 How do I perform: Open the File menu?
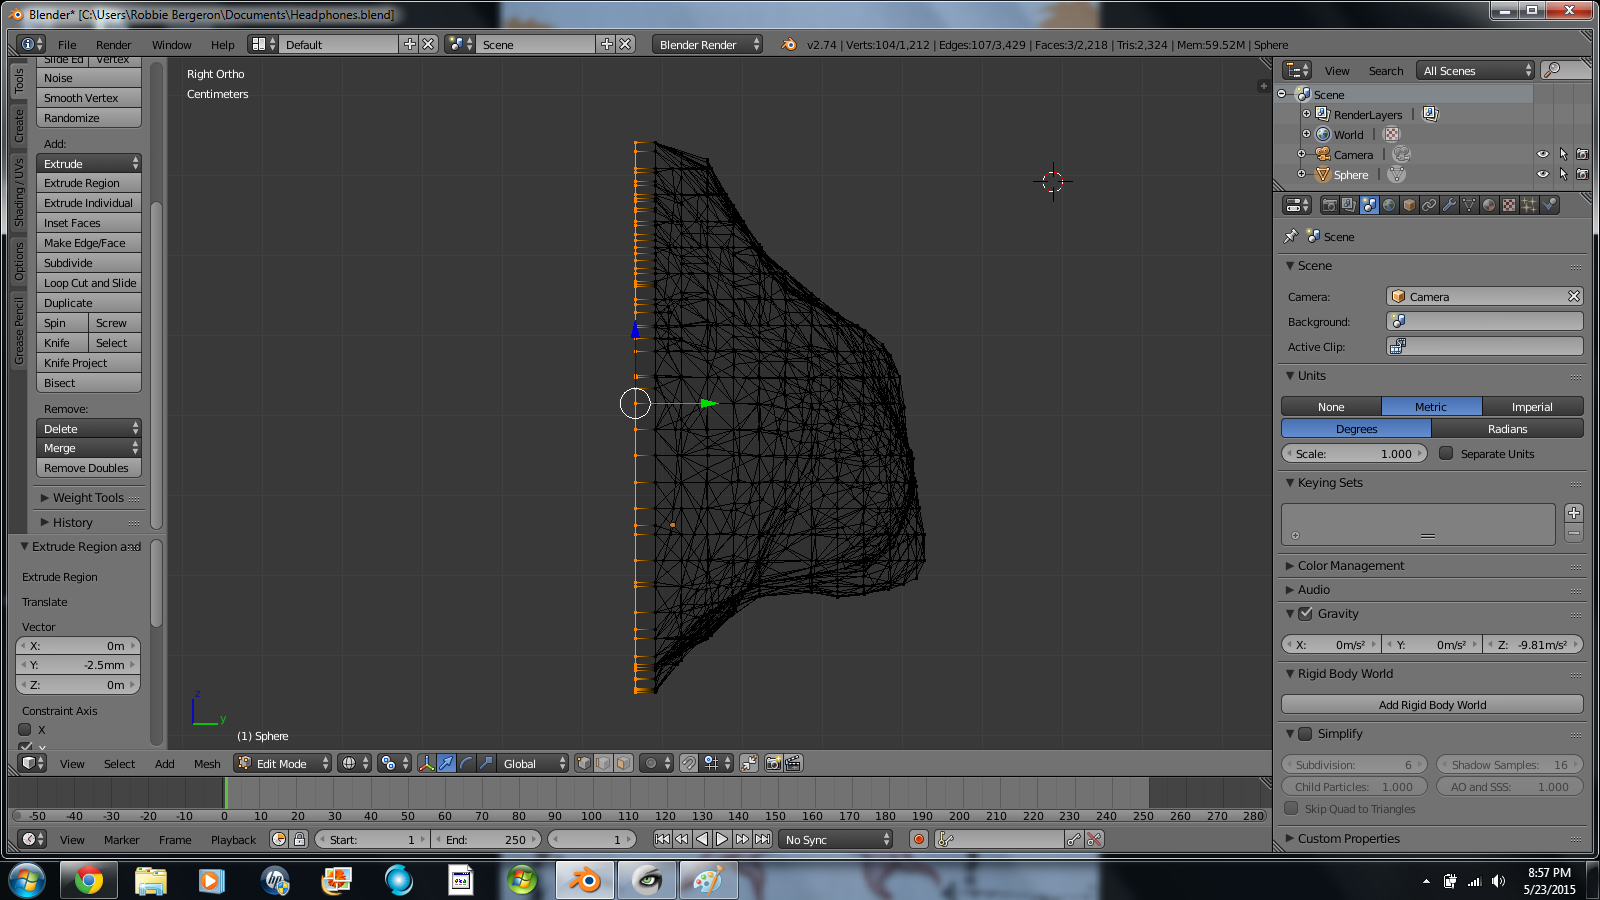pos(67,45)
